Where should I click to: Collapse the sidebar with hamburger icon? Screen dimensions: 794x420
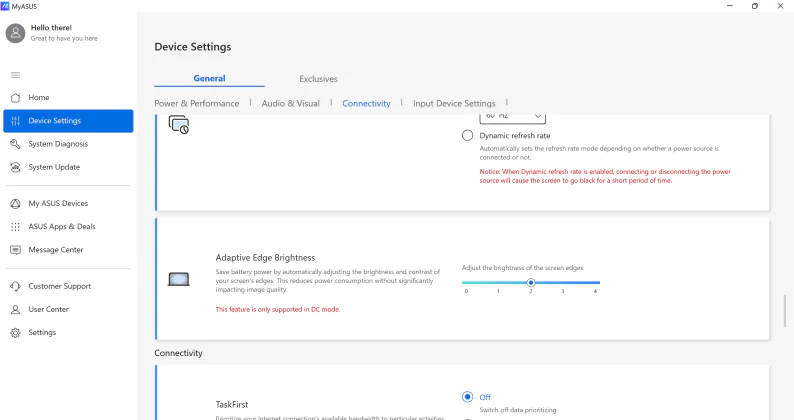click(16, 75)
